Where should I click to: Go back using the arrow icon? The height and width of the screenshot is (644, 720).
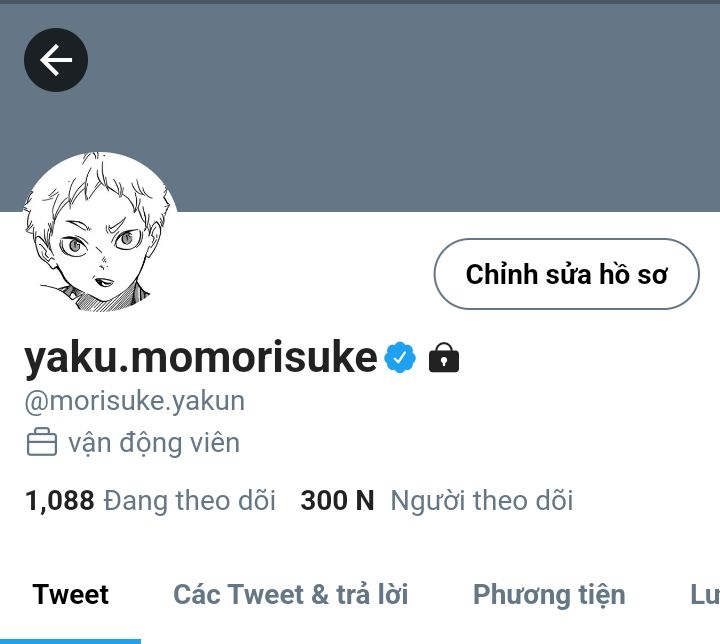click(56, 60)
